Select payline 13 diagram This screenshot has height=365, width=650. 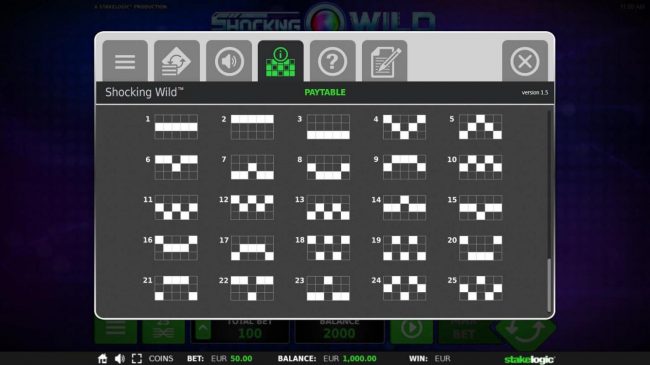[328, 207]
